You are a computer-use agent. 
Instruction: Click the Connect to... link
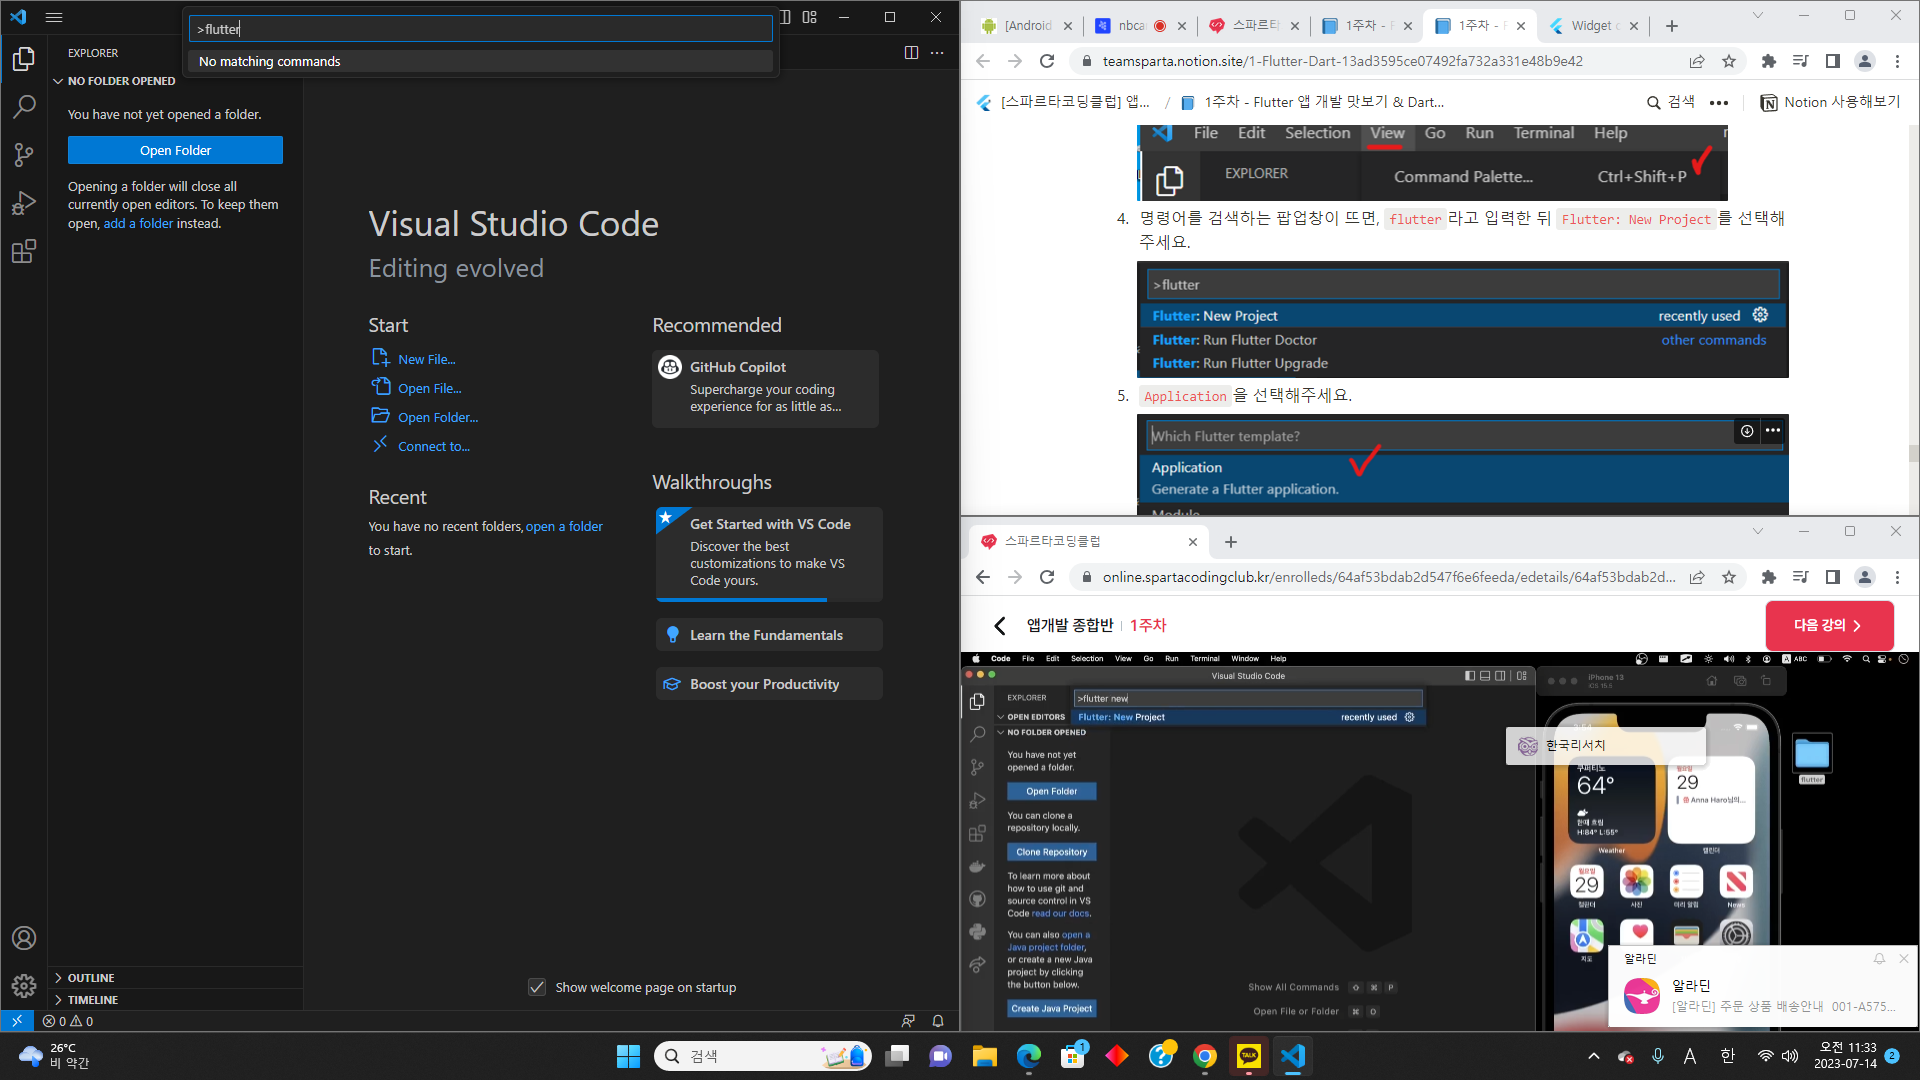click(434, 446)
